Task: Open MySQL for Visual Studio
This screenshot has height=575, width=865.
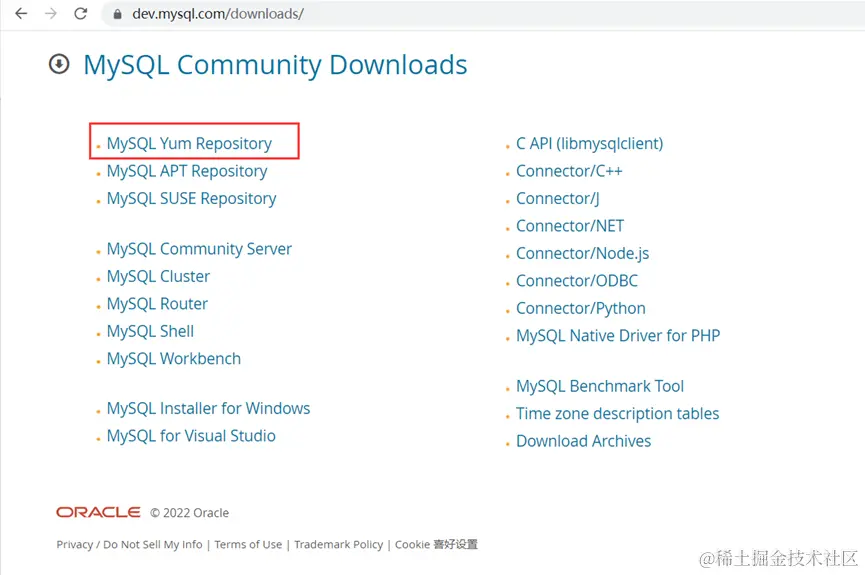Action: 191,436
